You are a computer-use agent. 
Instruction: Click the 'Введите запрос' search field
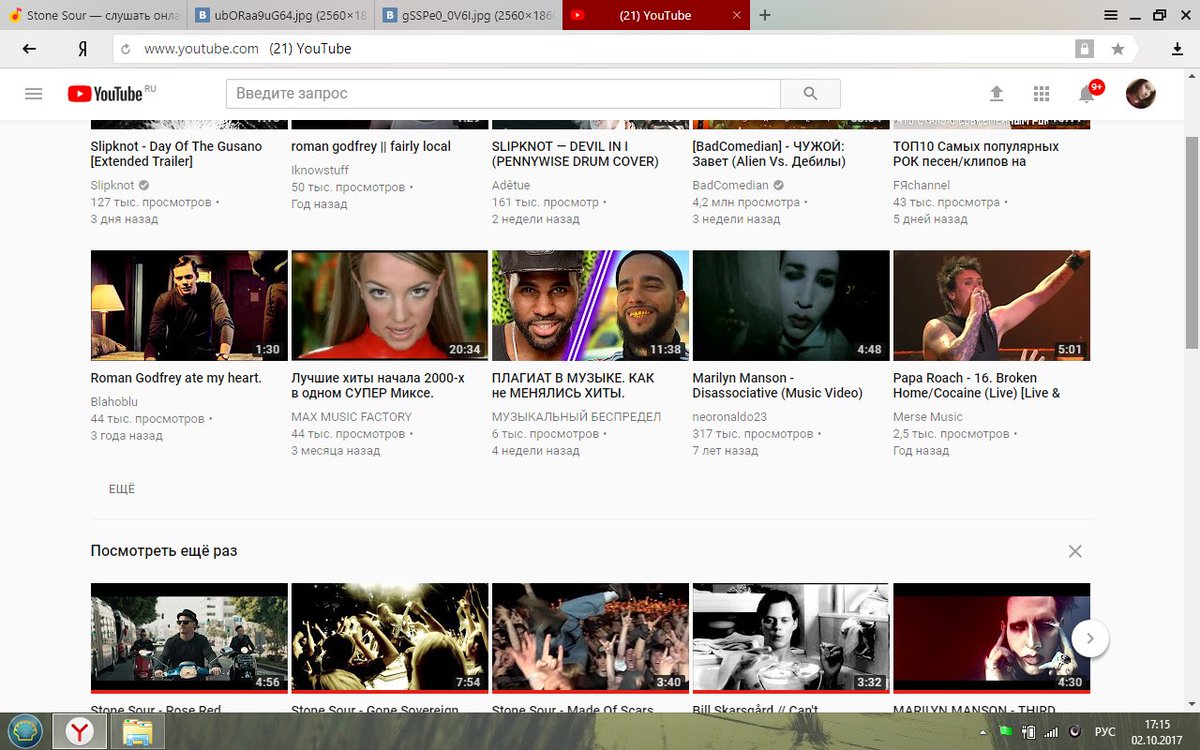[503, 93]
